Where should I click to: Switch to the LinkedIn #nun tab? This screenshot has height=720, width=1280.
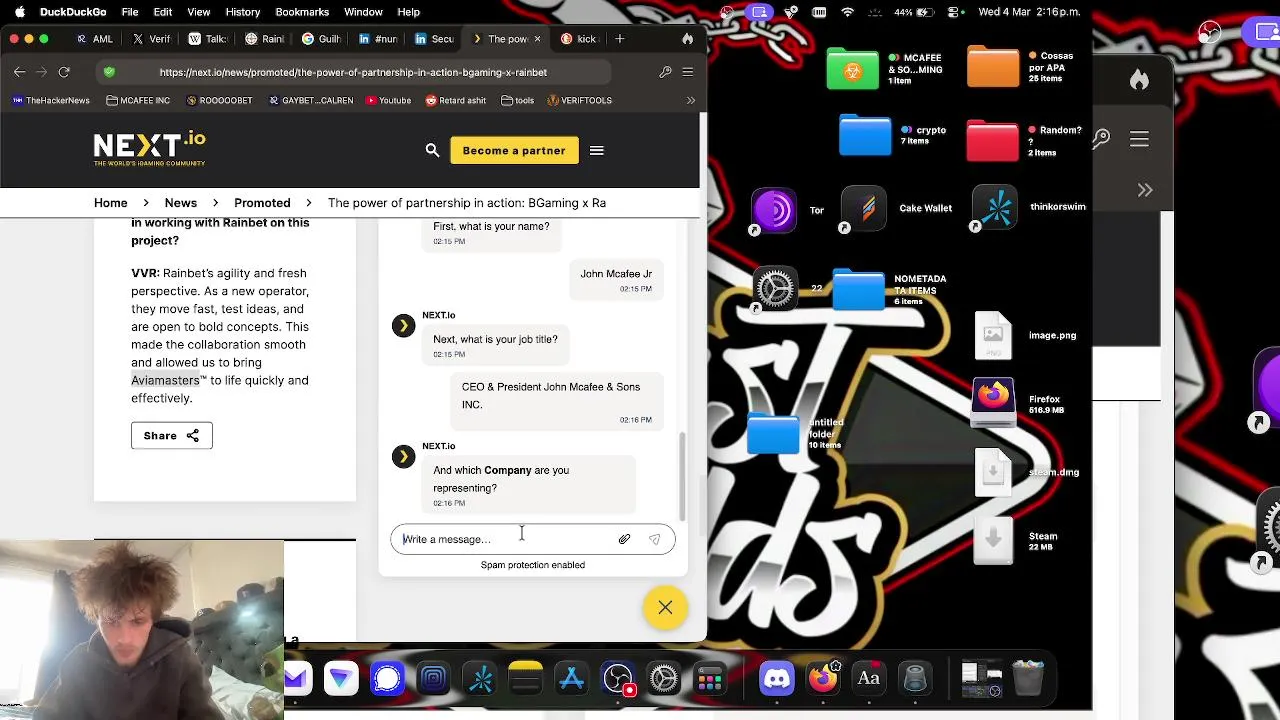(378, 39)
